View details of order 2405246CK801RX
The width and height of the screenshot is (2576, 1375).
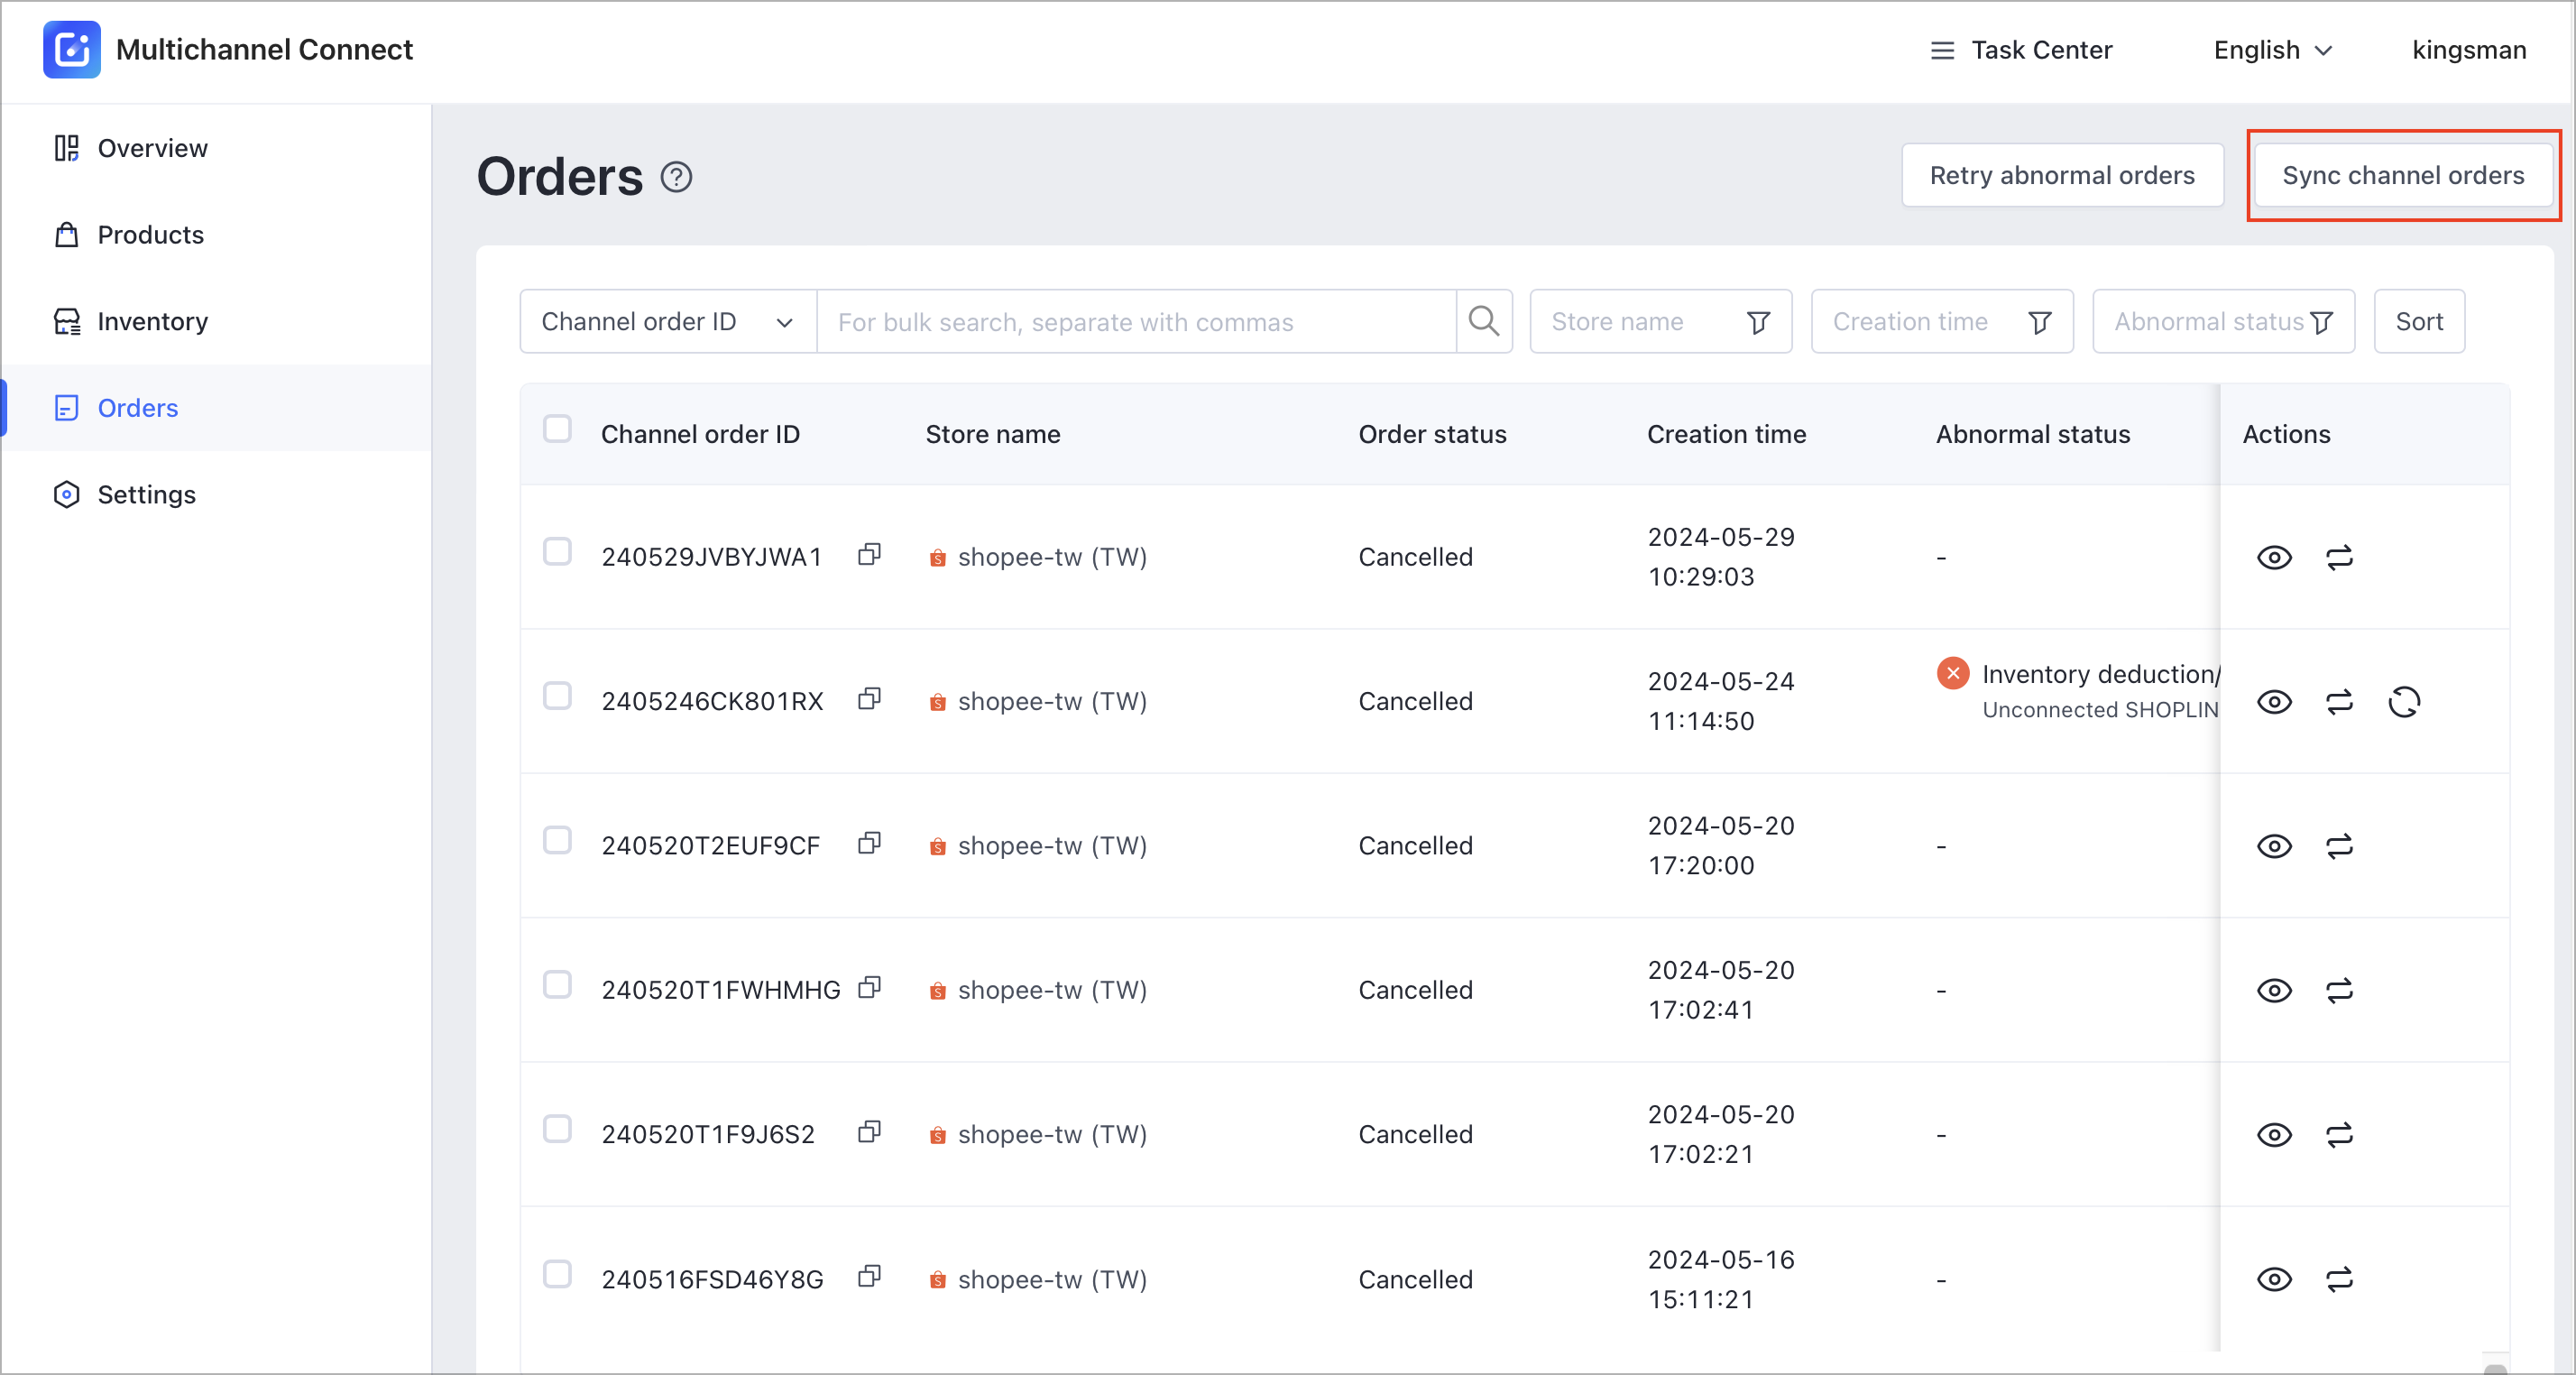pyautogui.click(x=2274, y=702)
